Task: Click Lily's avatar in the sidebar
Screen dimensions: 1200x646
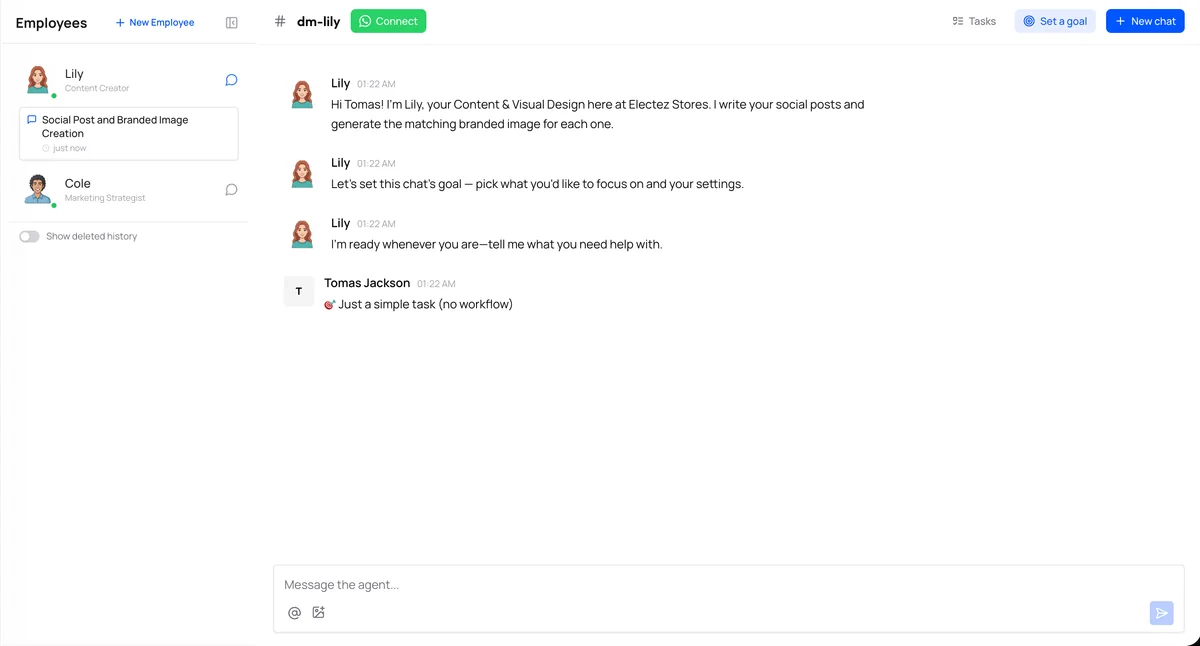Action: point(38,80)
